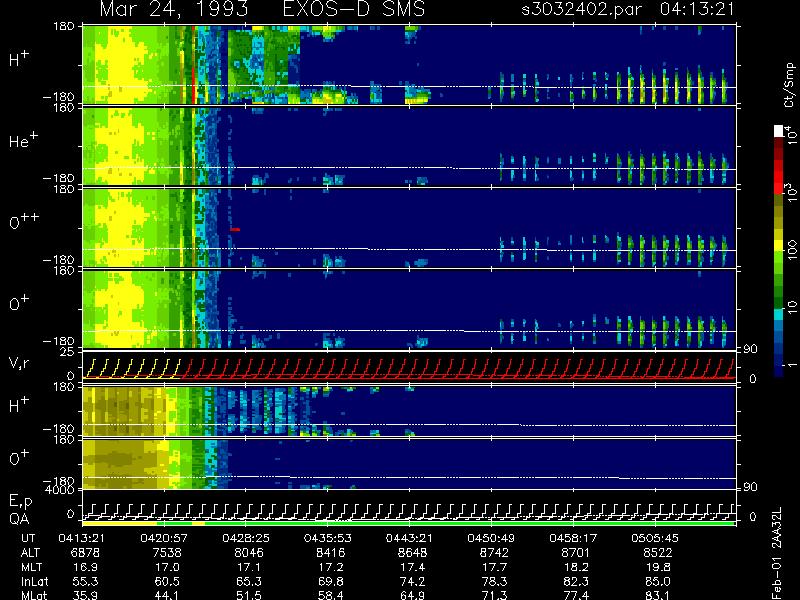Click the UT value '0443:21'
The height and width of the screenshot is (600, 800).
point(409,538)
